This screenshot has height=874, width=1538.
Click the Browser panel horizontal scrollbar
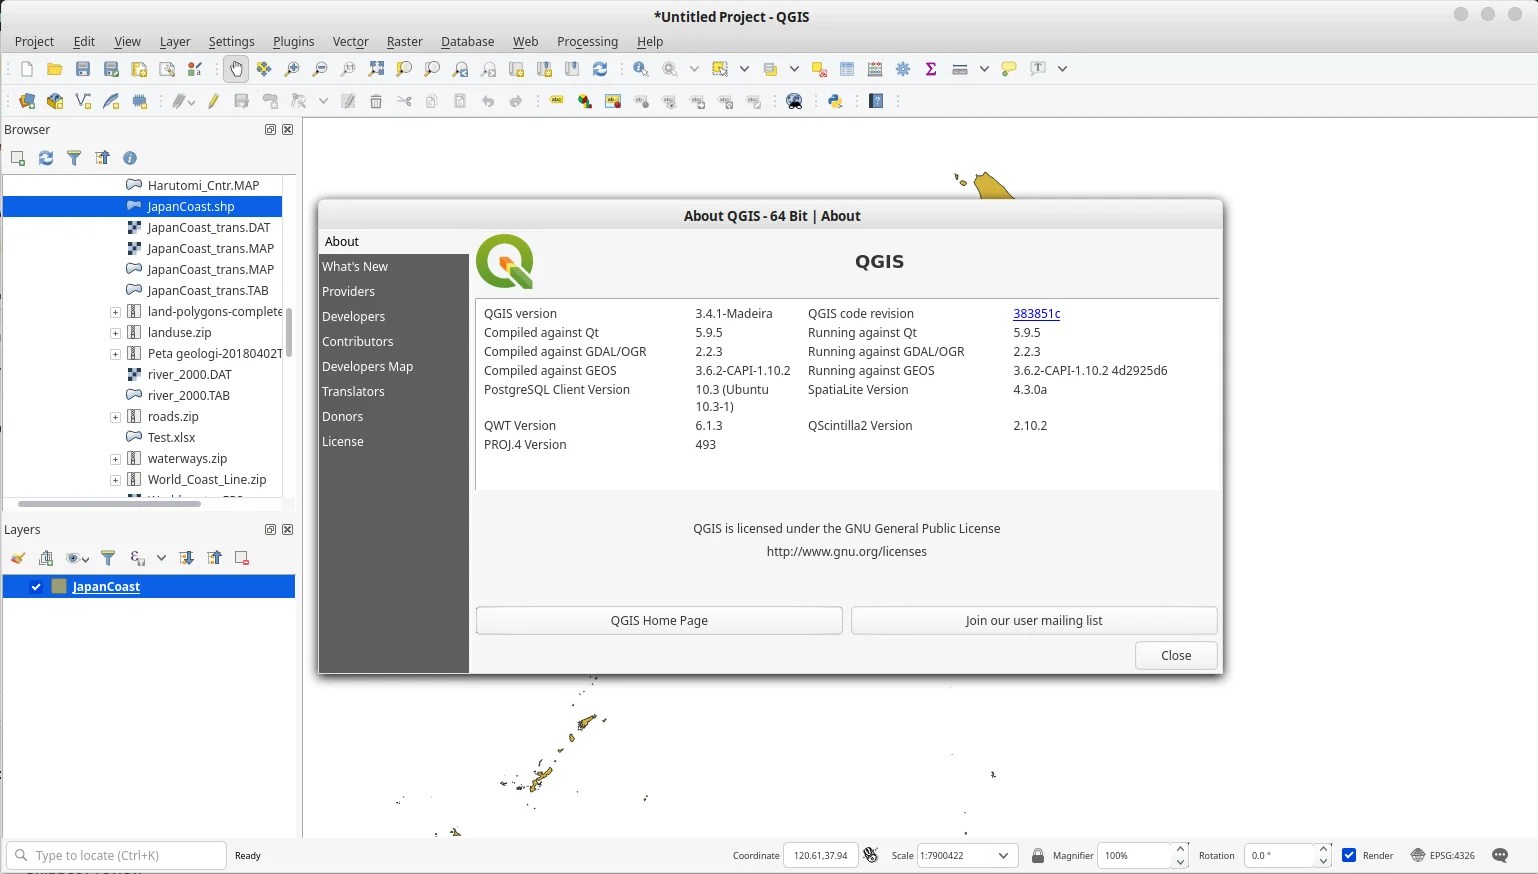pyautogui.click(x=109, y=504)
